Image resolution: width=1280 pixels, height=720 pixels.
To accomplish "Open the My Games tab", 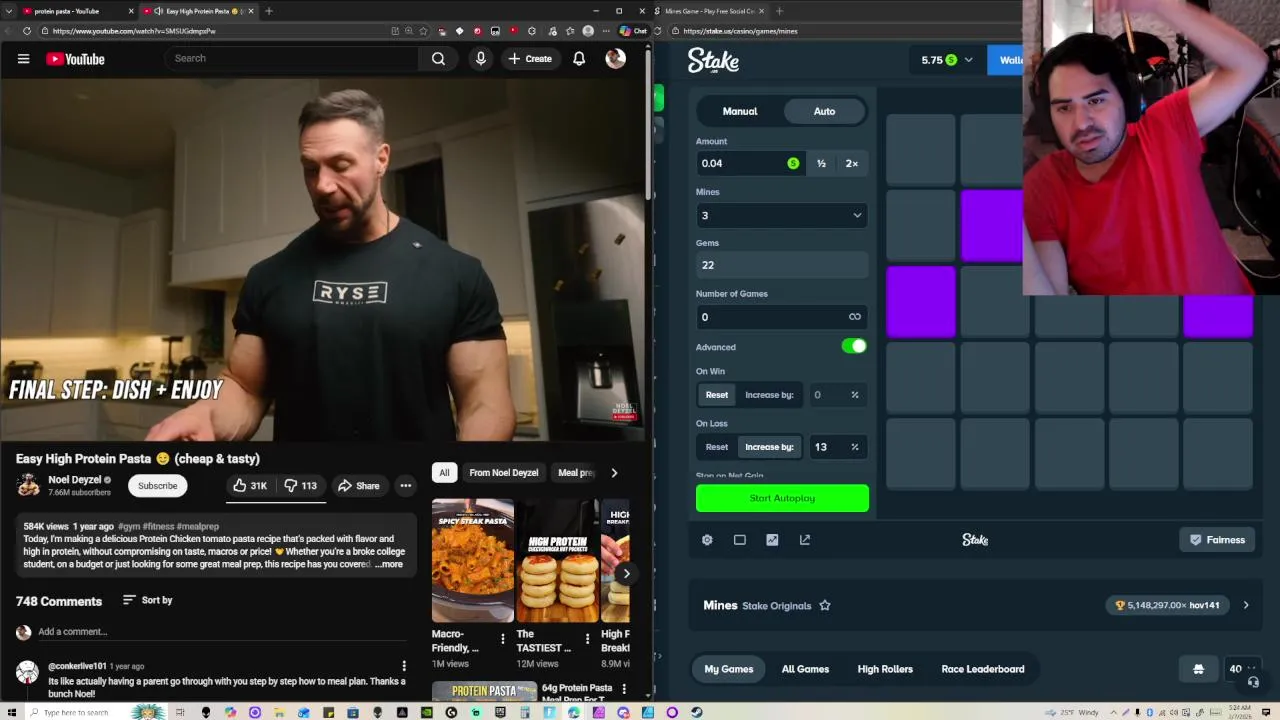I will [729, 669].
